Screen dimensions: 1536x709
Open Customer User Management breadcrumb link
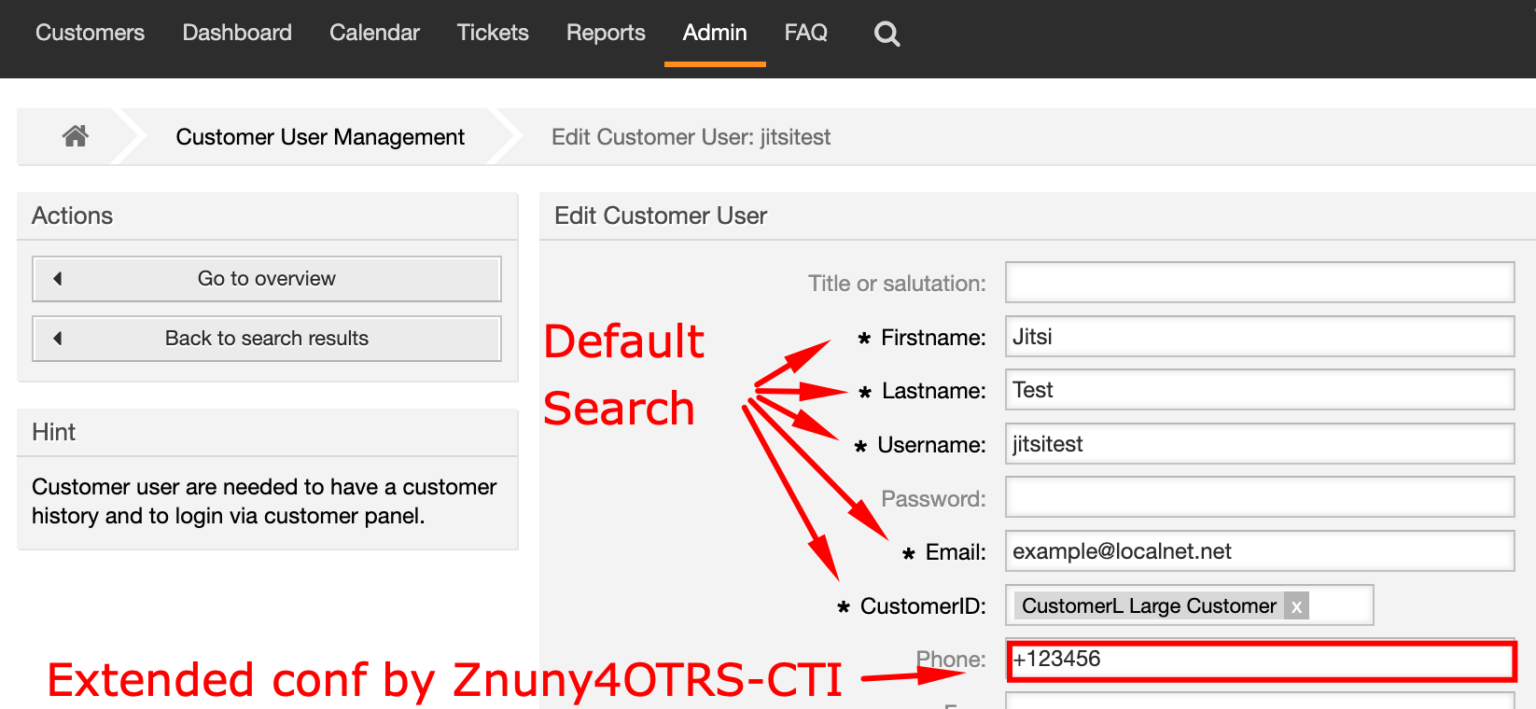pyautogui.click(x=320, y=136)
